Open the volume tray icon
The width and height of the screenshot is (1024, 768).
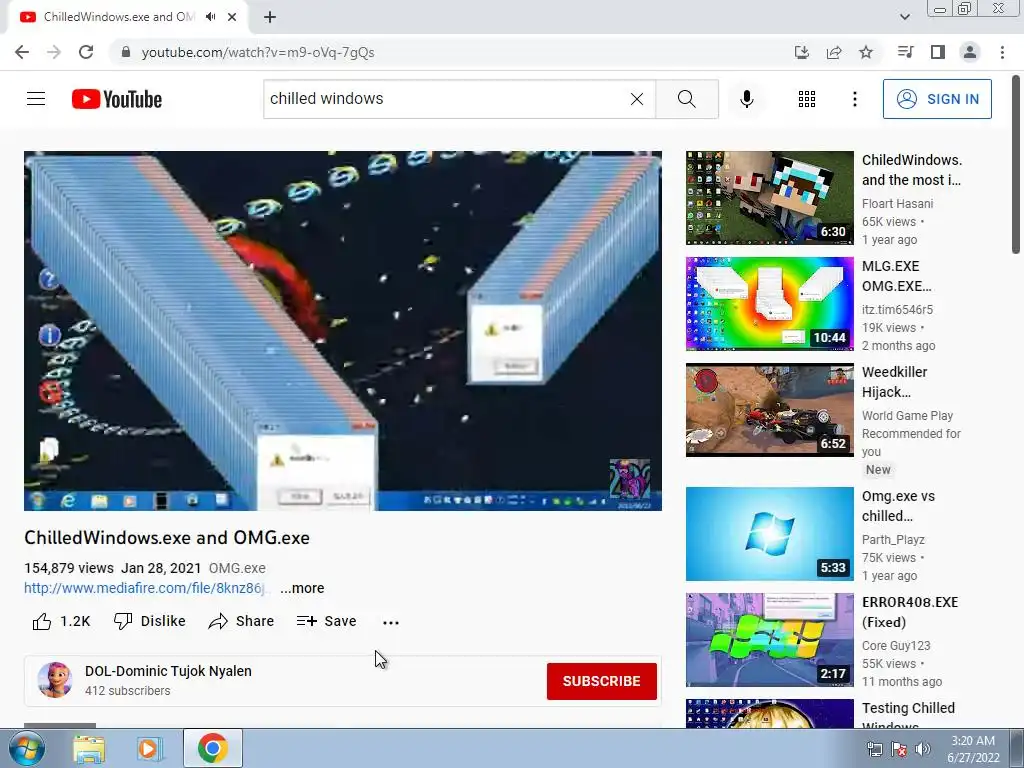pyautogui.click(x=922, y=749)
